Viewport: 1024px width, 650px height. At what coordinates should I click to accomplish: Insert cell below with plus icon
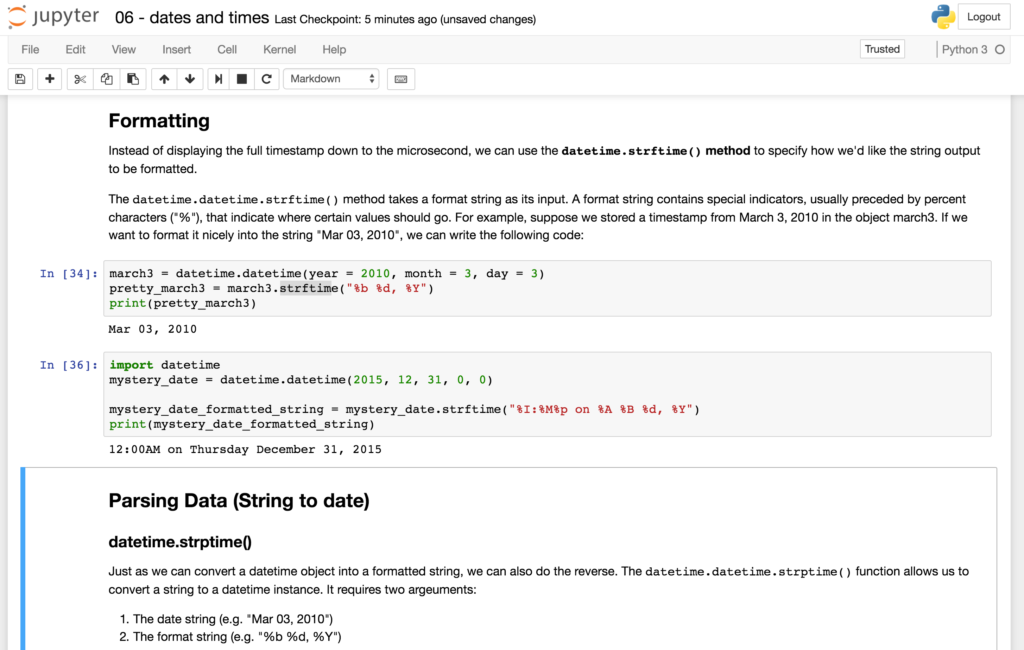[x=50, y=79]
